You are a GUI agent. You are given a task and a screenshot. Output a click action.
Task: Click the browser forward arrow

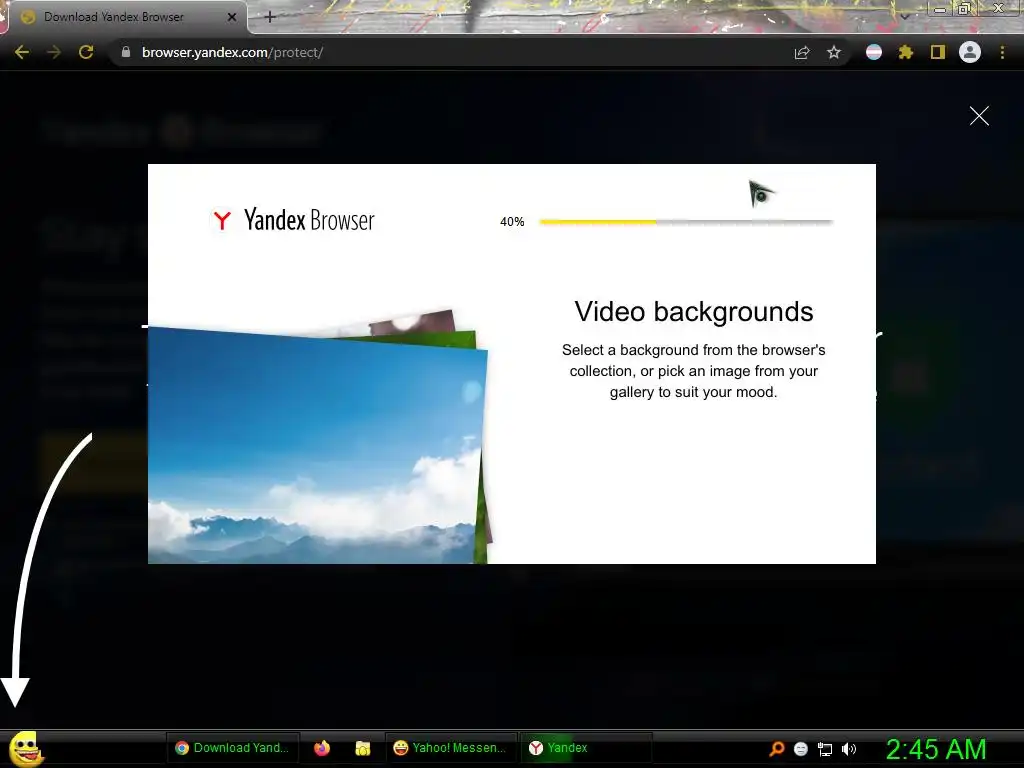tap(54, 52)
